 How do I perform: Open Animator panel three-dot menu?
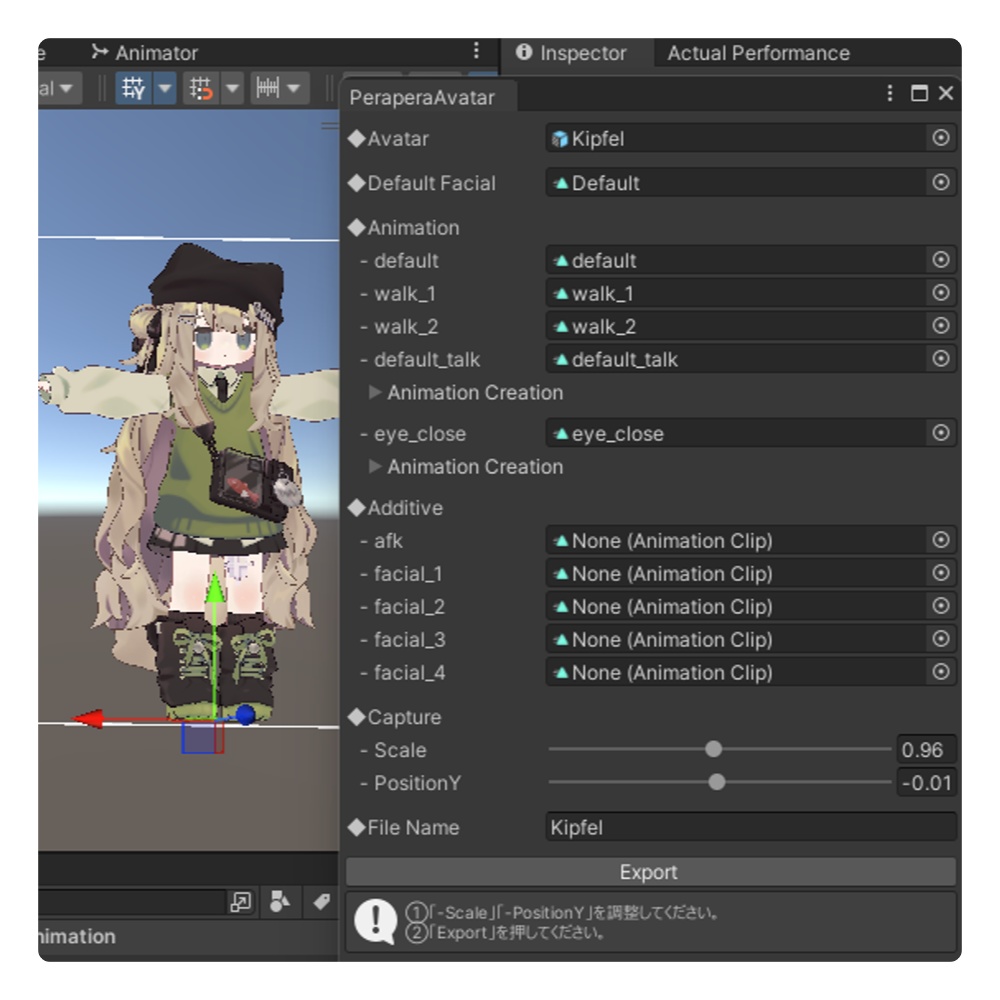(x=476, y=51)
